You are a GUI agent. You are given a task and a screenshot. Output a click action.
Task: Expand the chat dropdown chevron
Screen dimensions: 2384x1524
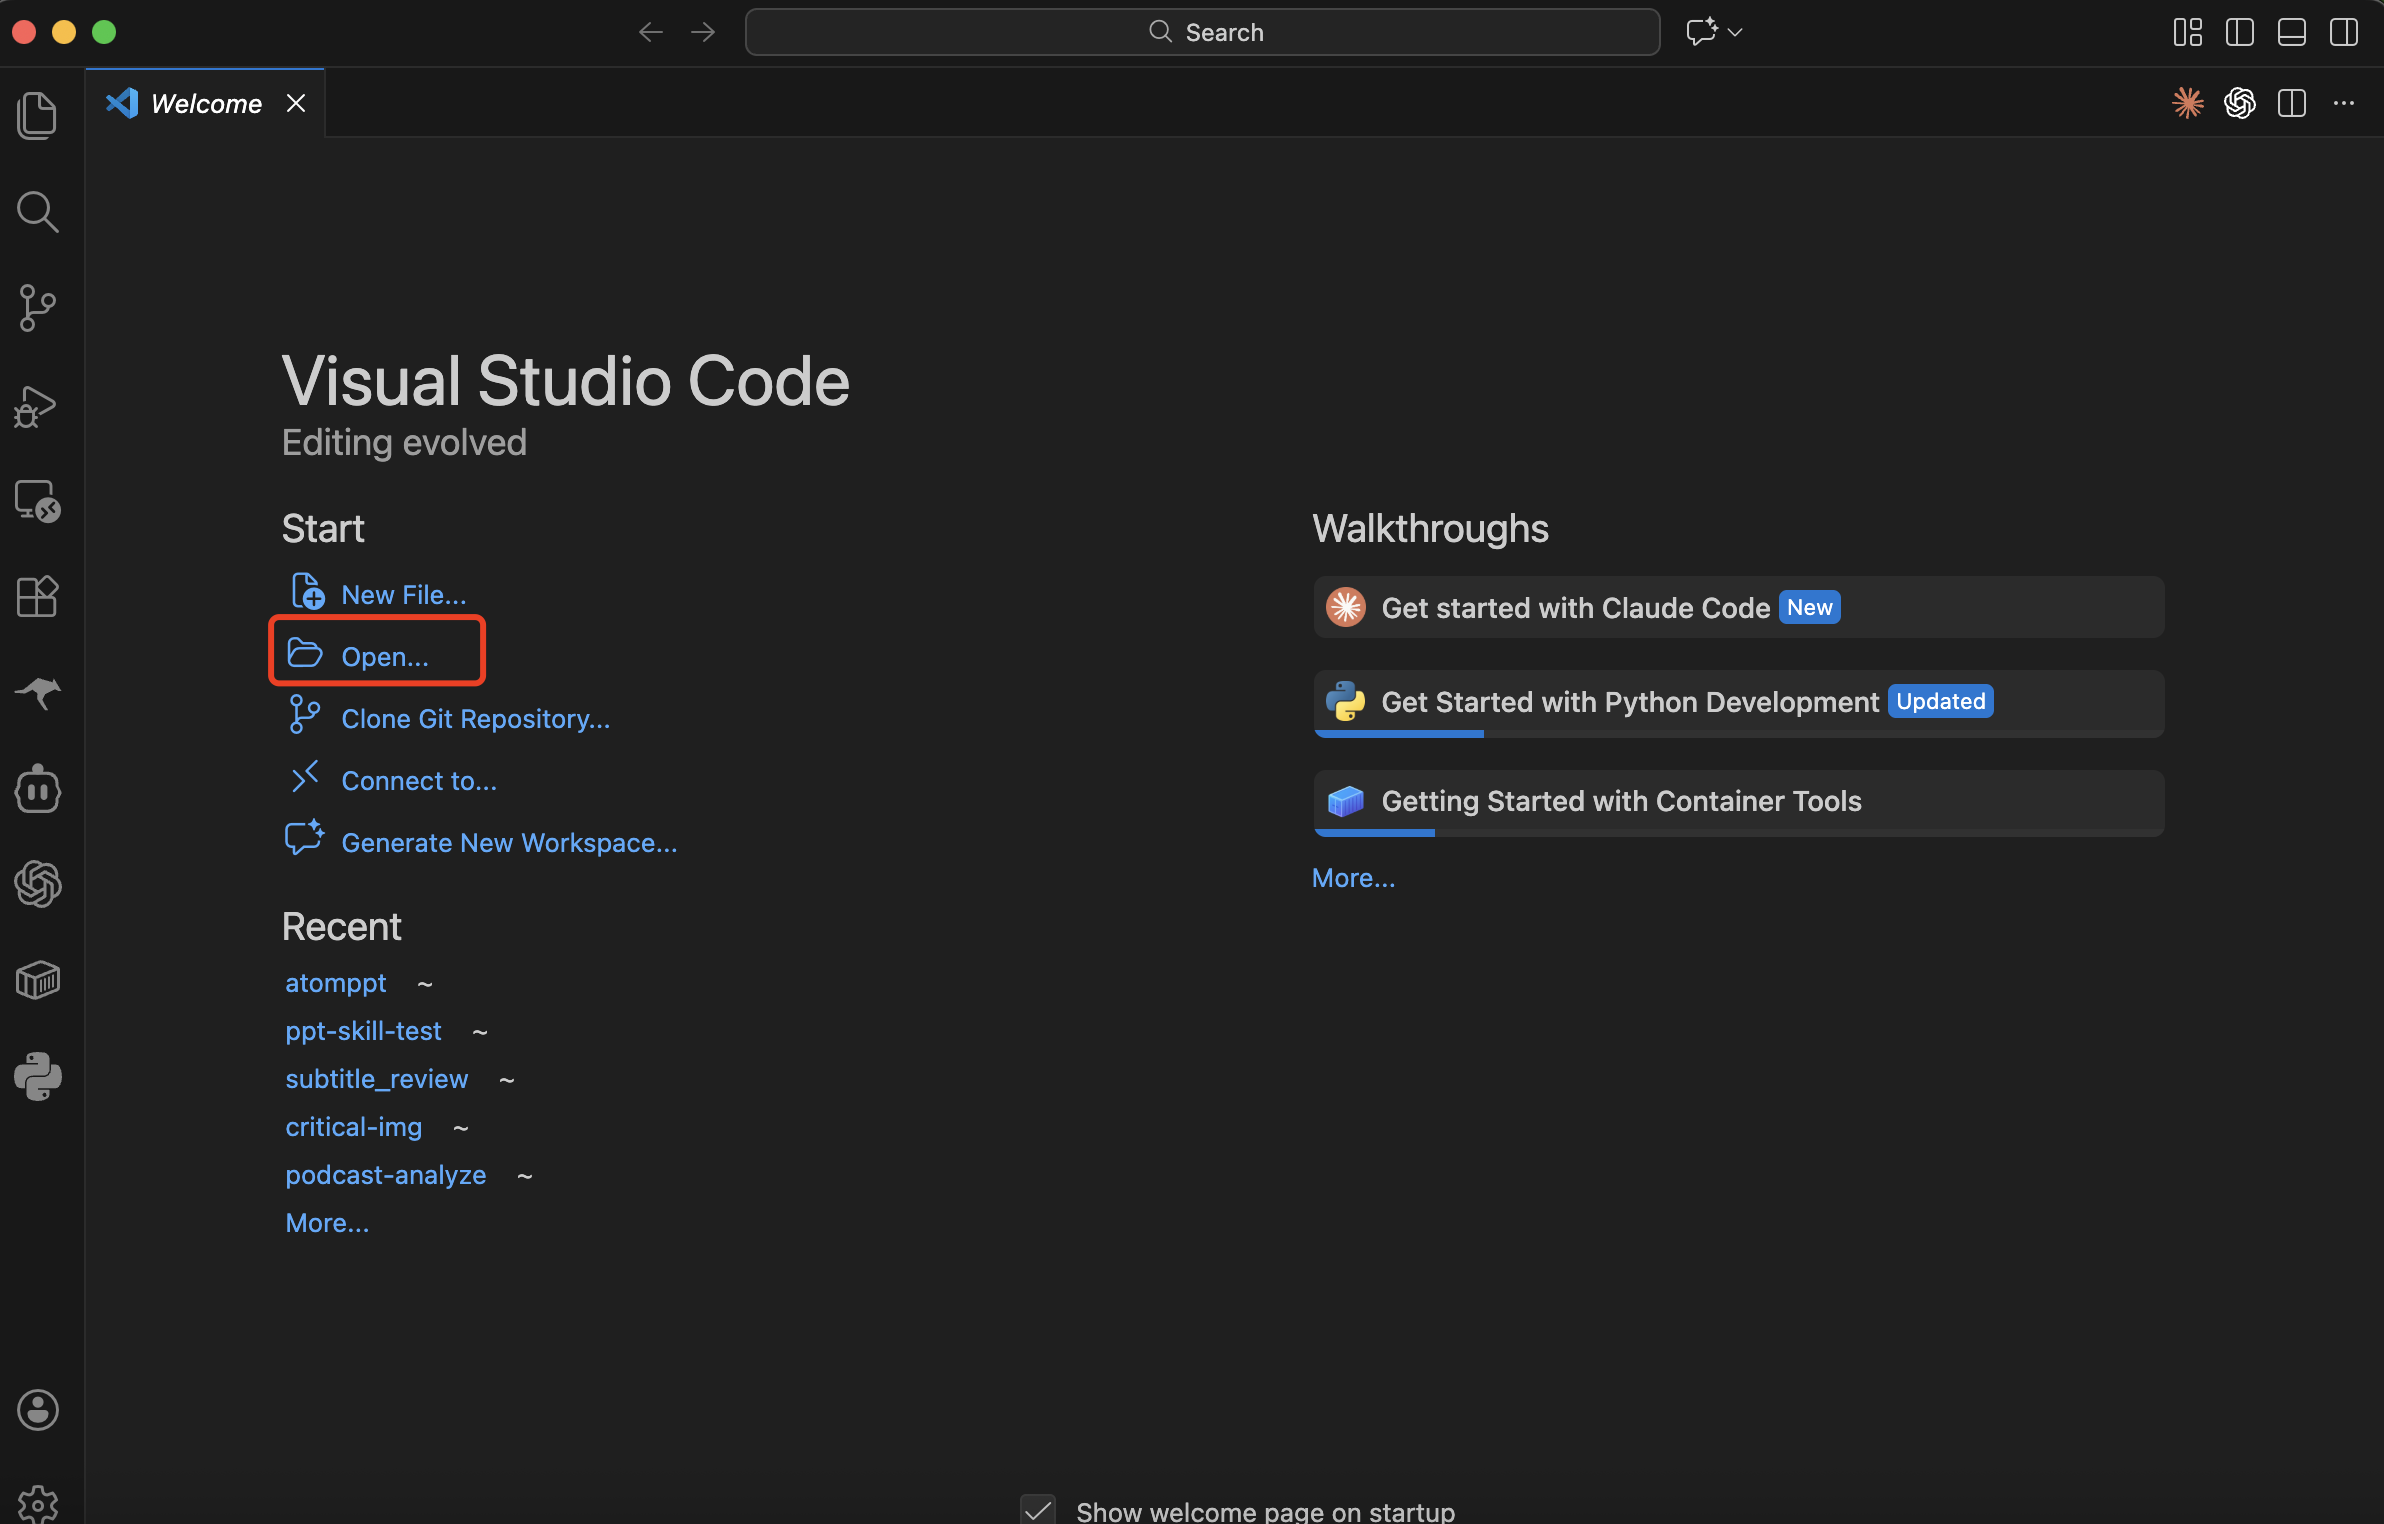(1735, 32)
